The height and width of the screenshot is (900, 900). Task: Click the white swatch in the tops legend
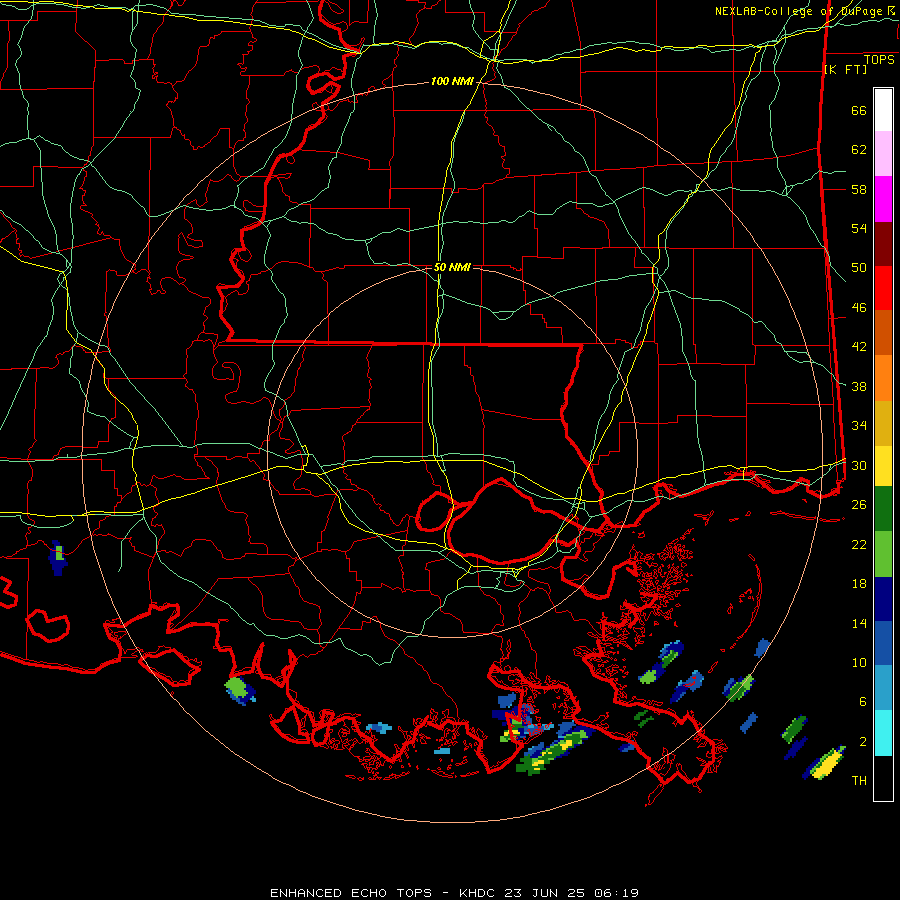coord(883,110)
